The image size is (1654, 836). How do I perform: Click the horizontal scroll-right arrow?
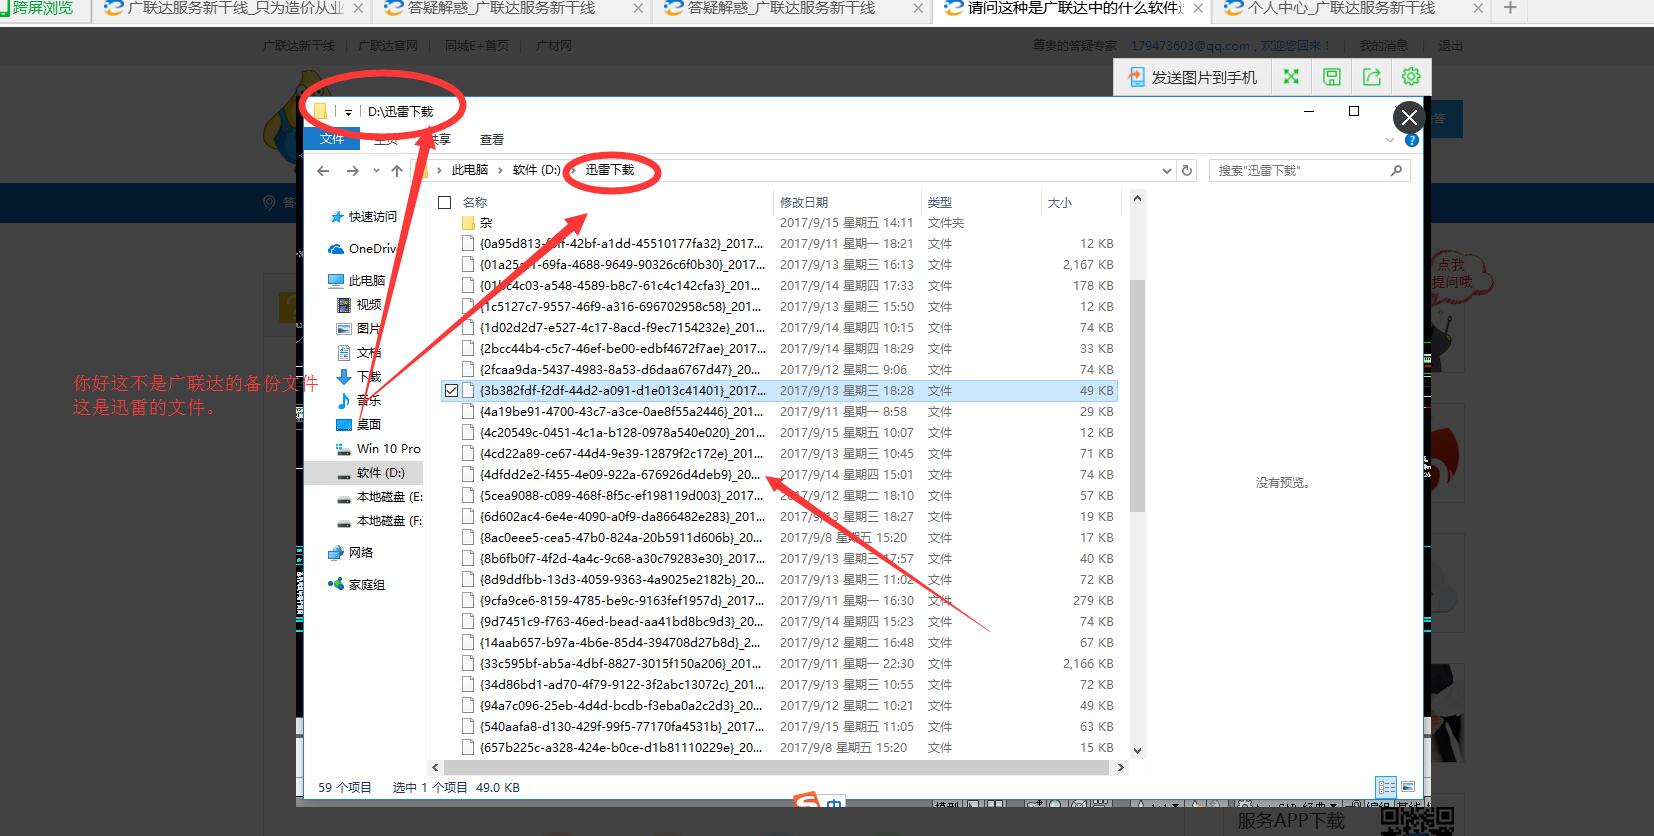point(1121,768)
